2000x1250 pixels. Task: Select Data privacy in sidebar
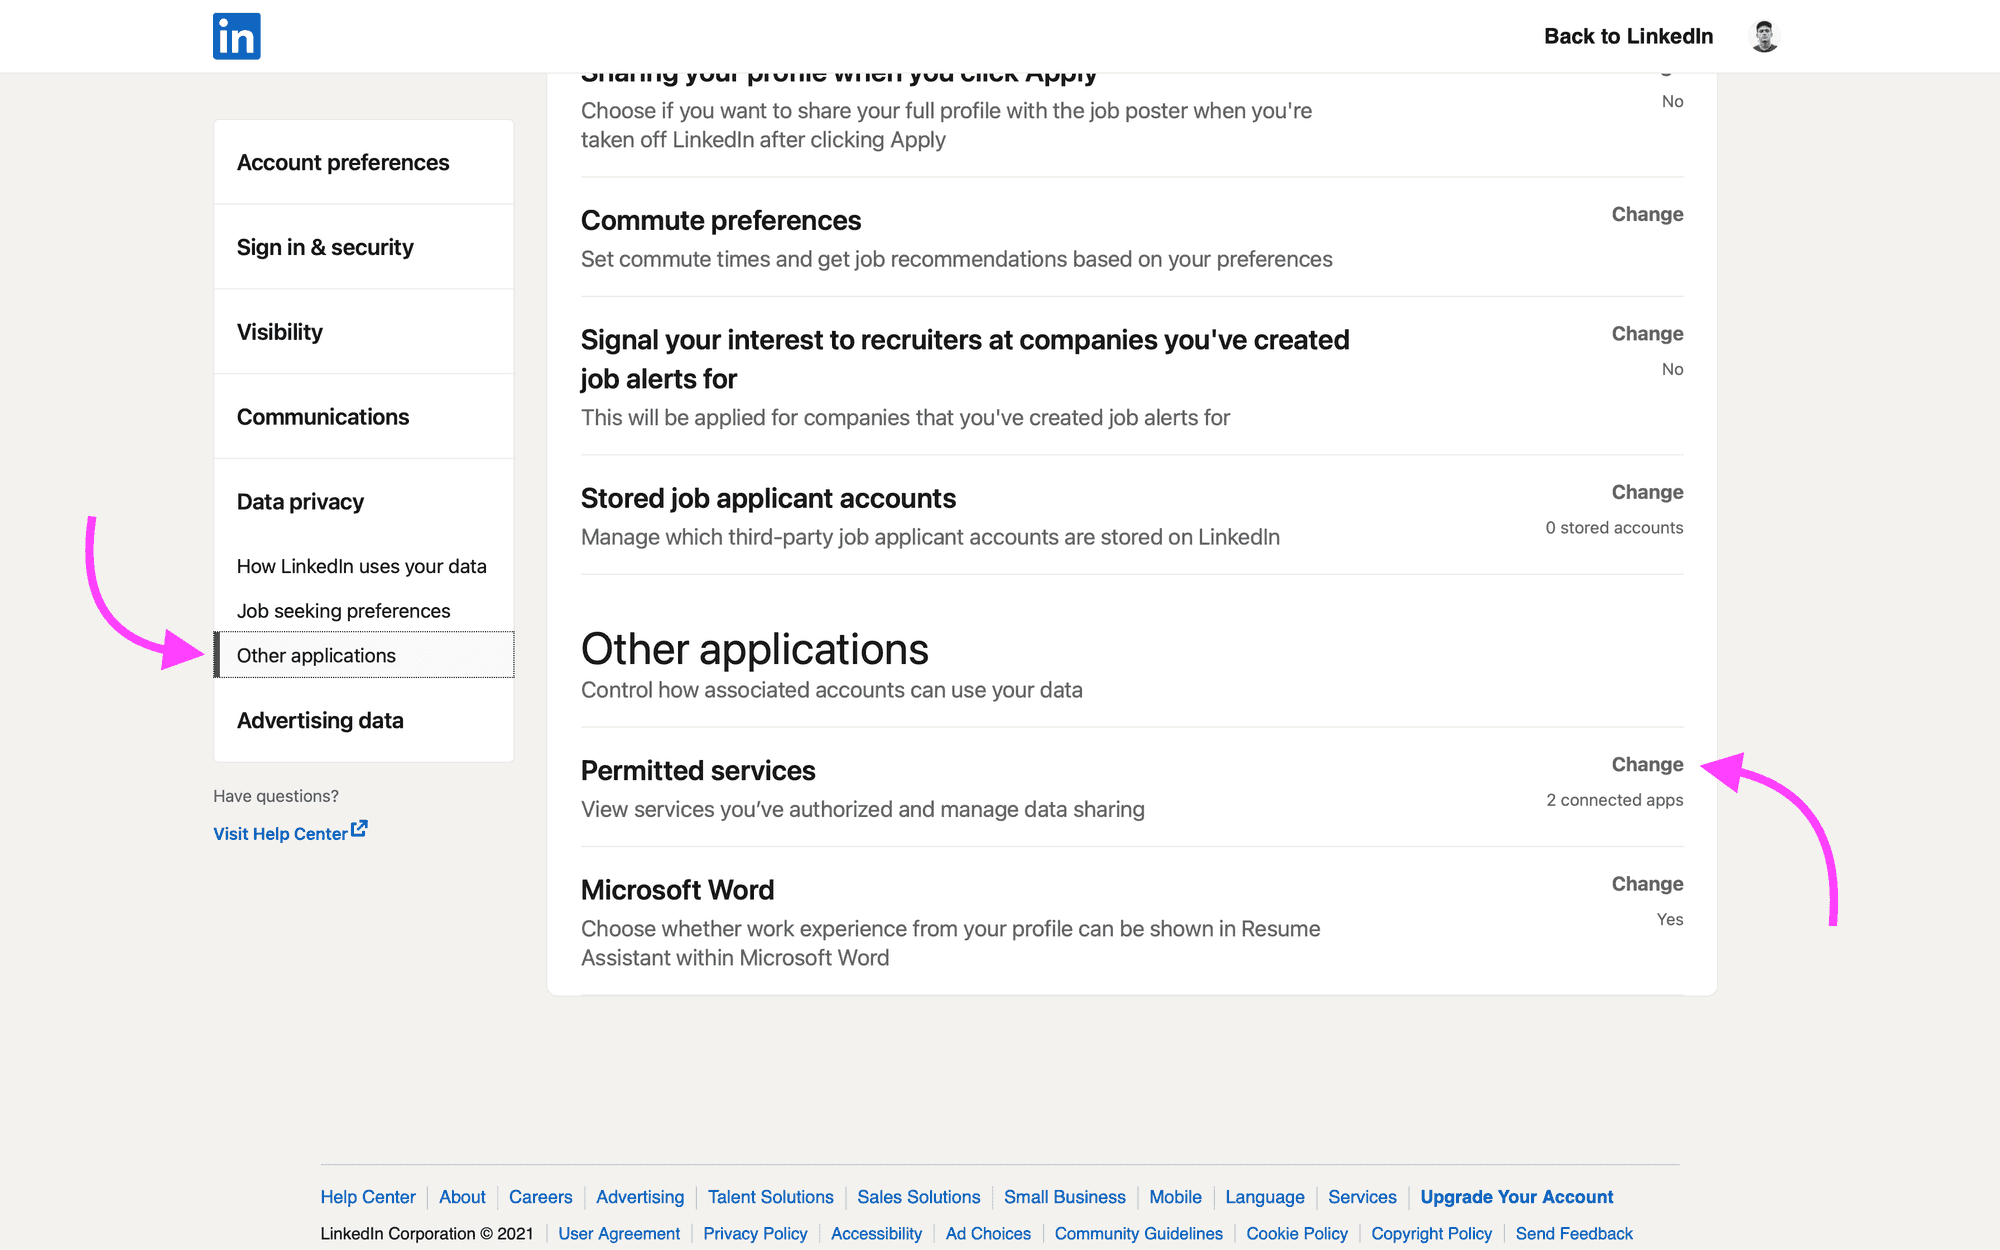pos(300,502)
